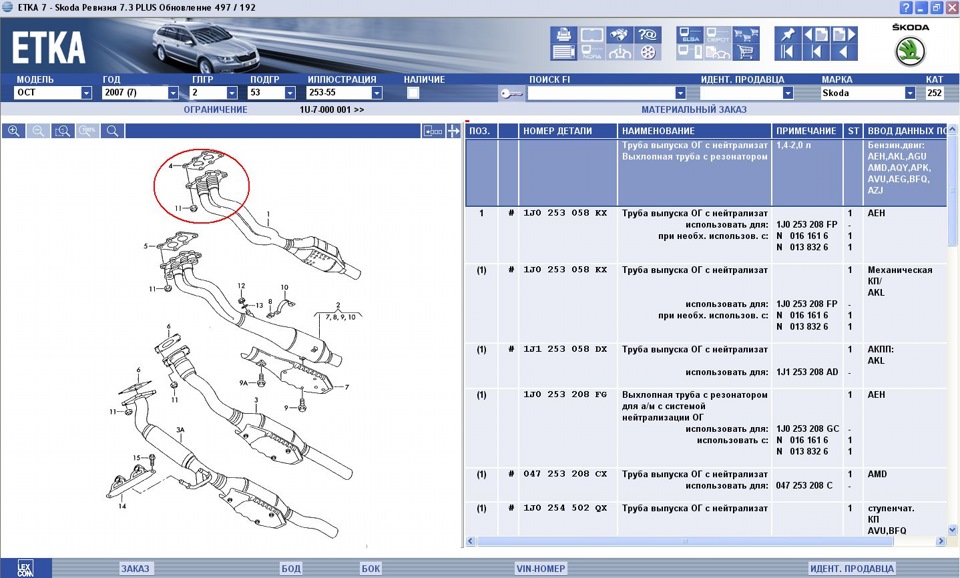The height and width of the screenshot is (578, 960).
Task: Click the НОМЕР ДЕТАЛИ column header
Action: 568,130
